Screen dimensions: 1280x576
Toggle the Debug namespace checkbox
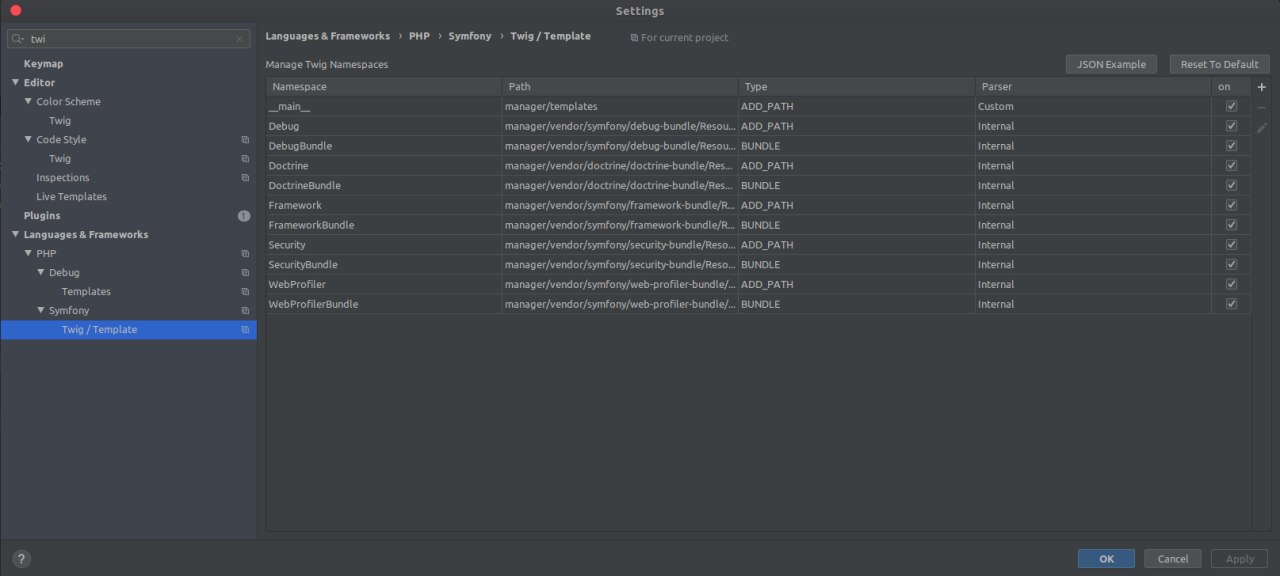pyautogui.click(x=1231, y=126)
